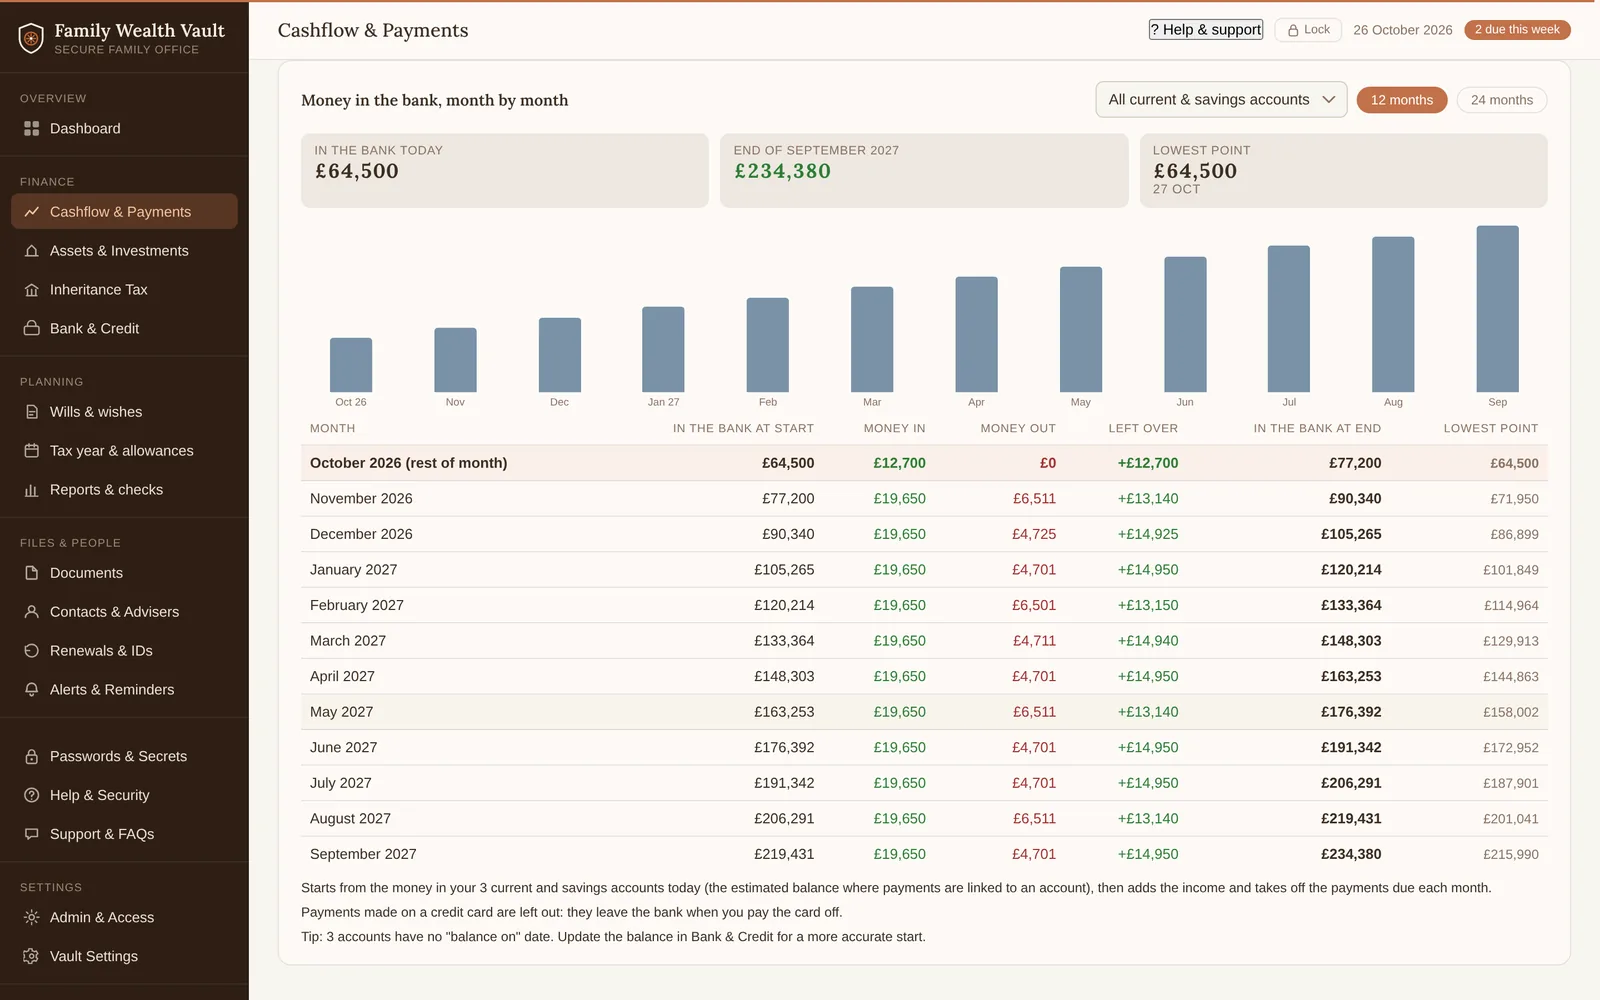Click the Cashflow & Payments chart icon

32,212
